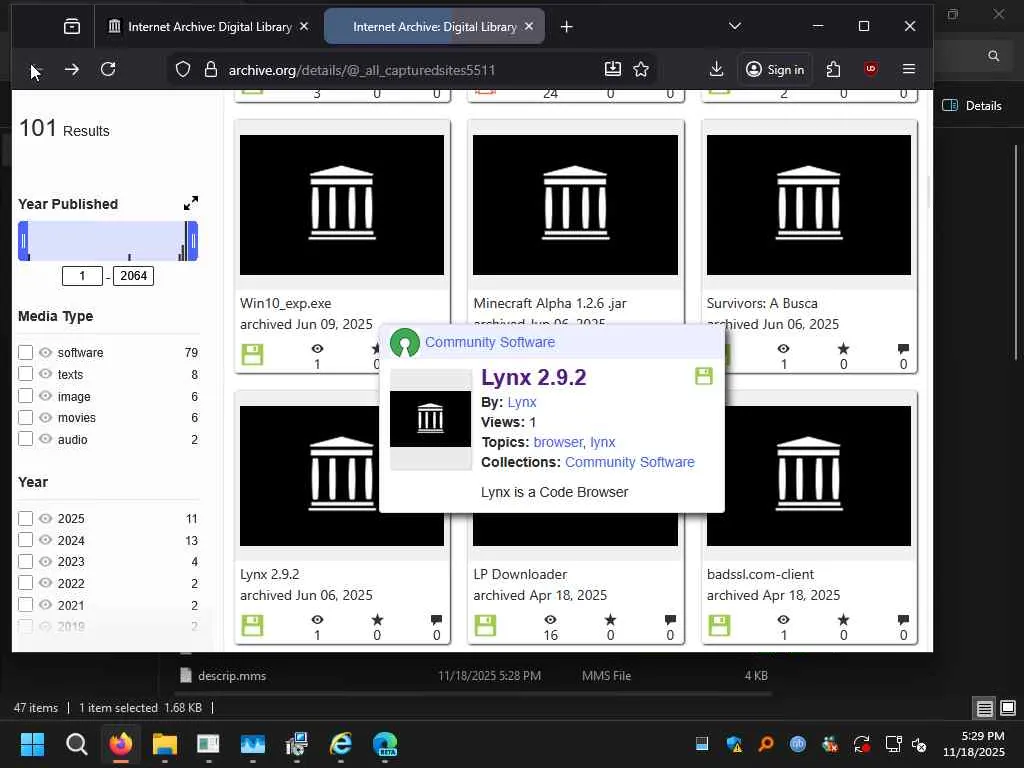
Task: Open the browser topic link
Action: (x=558, y=442)
